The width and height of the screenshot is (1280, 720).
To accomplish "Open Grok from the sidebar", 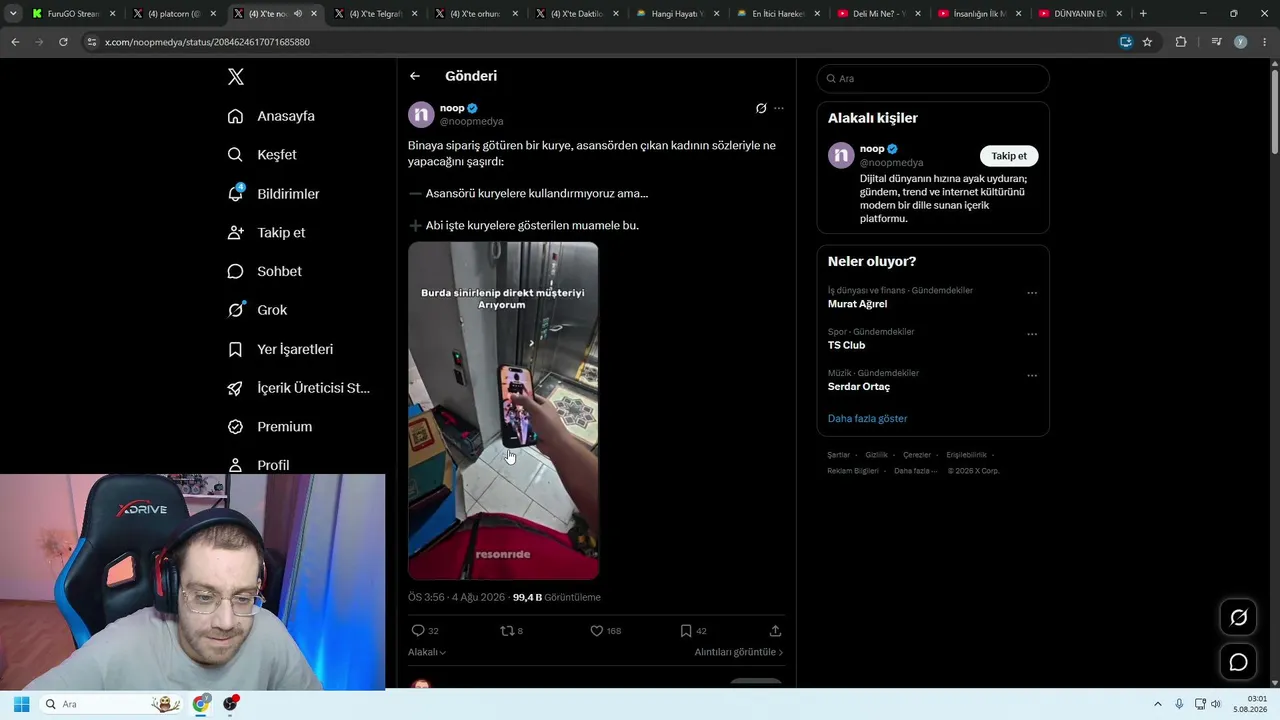I will pos(257,310).
